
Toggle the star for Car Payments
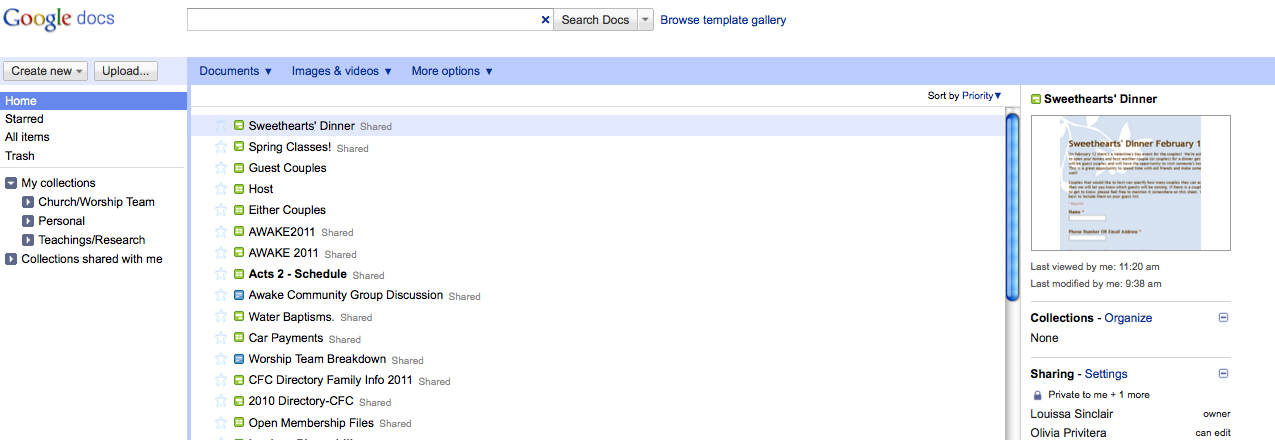221,338
